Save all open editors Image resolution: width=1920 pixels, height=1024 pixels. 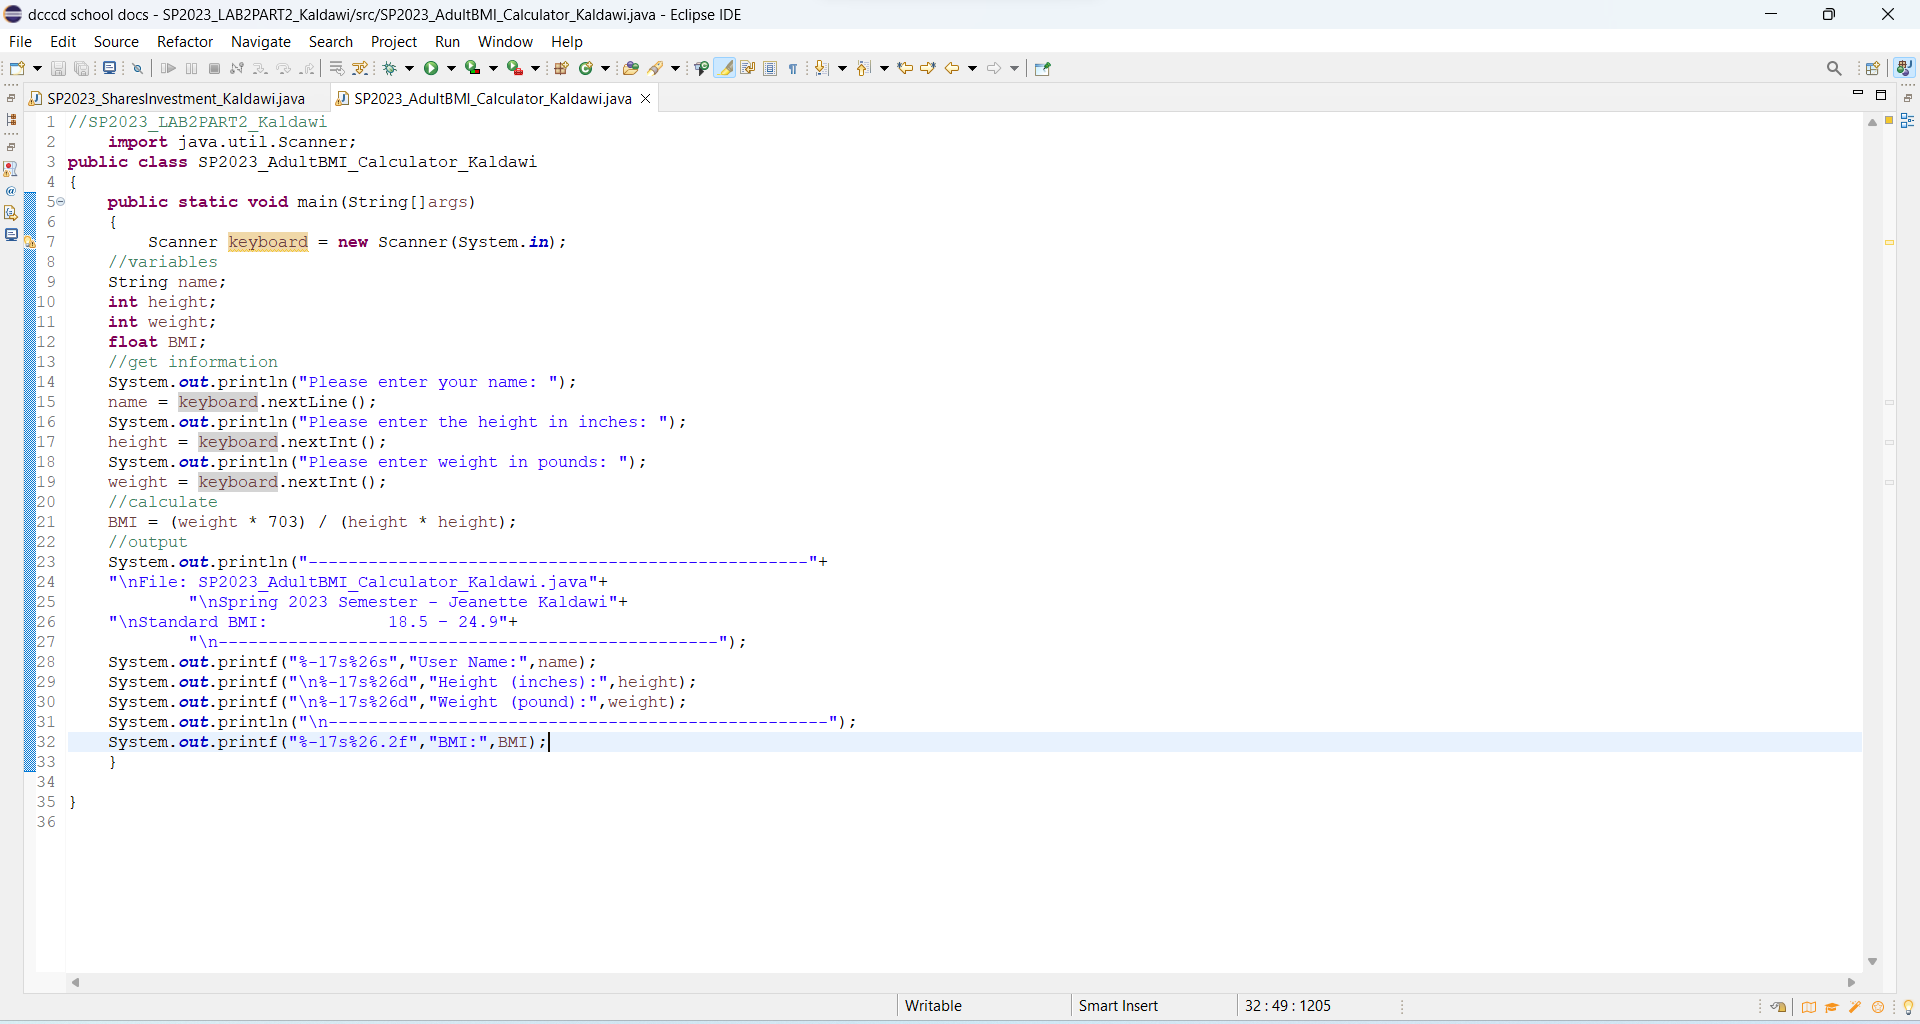82,68
